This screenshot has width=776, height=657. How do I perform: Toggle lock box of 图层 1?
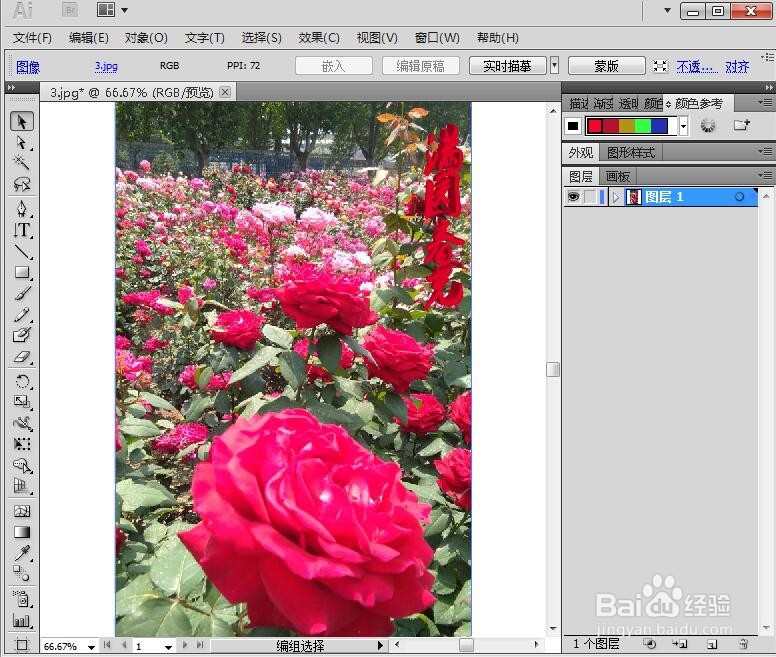click(590, 197)
